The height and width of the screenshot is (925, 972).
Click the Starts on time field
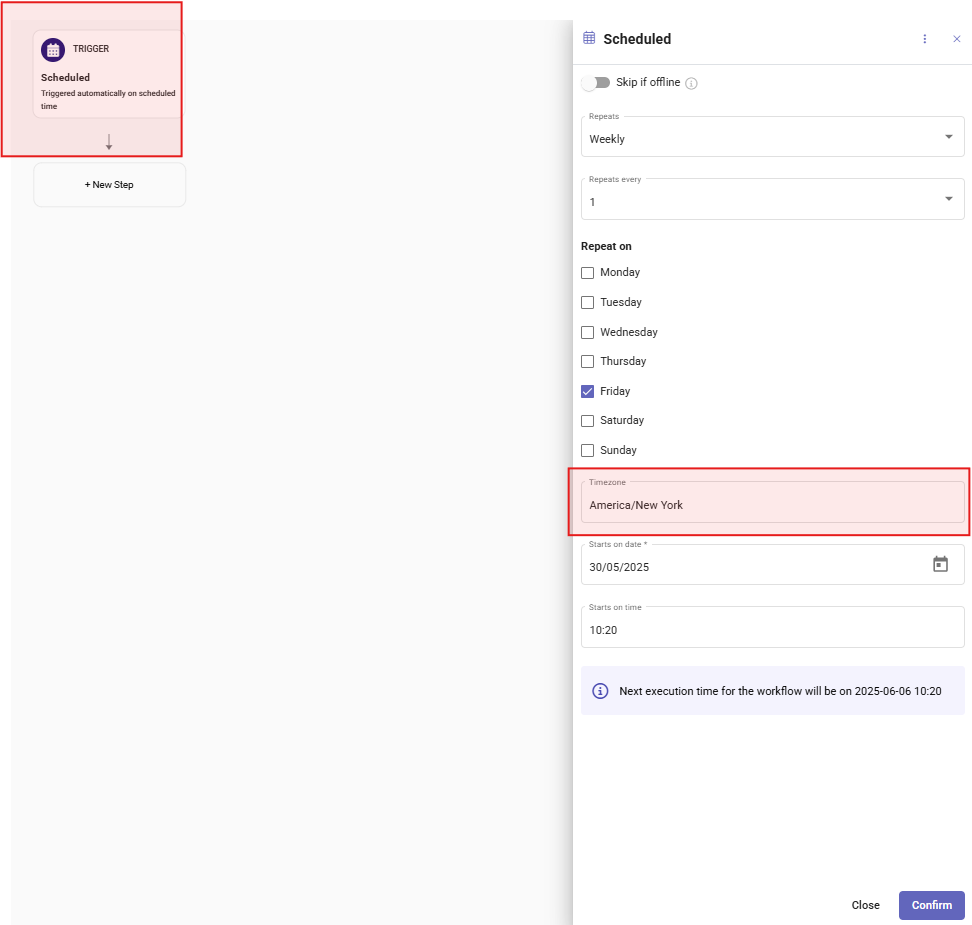point(772,627)
